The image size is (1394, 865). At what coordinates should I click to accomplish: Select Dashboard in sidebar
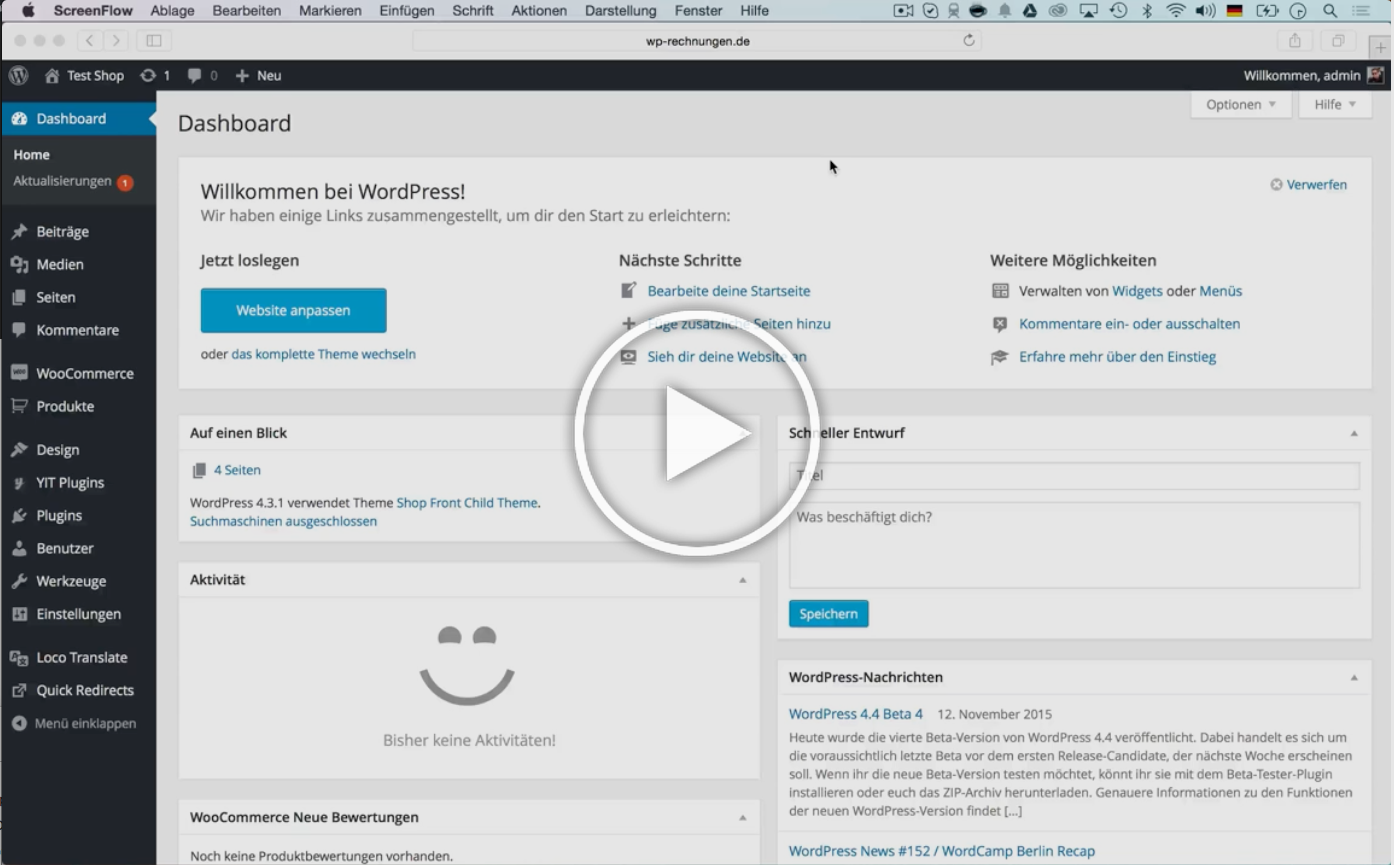[78, 118]
